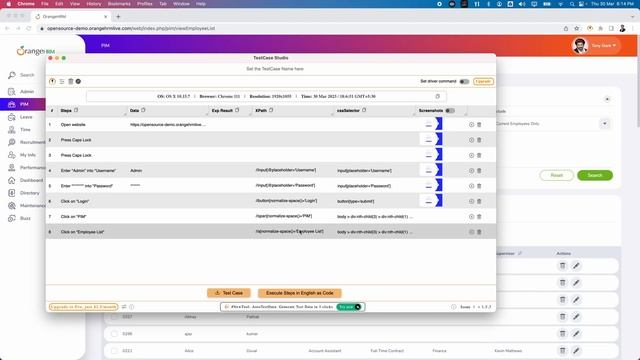Click the 'Set the TestCase Name here' field
640x360 pixels.
click(x=275, y=69)
